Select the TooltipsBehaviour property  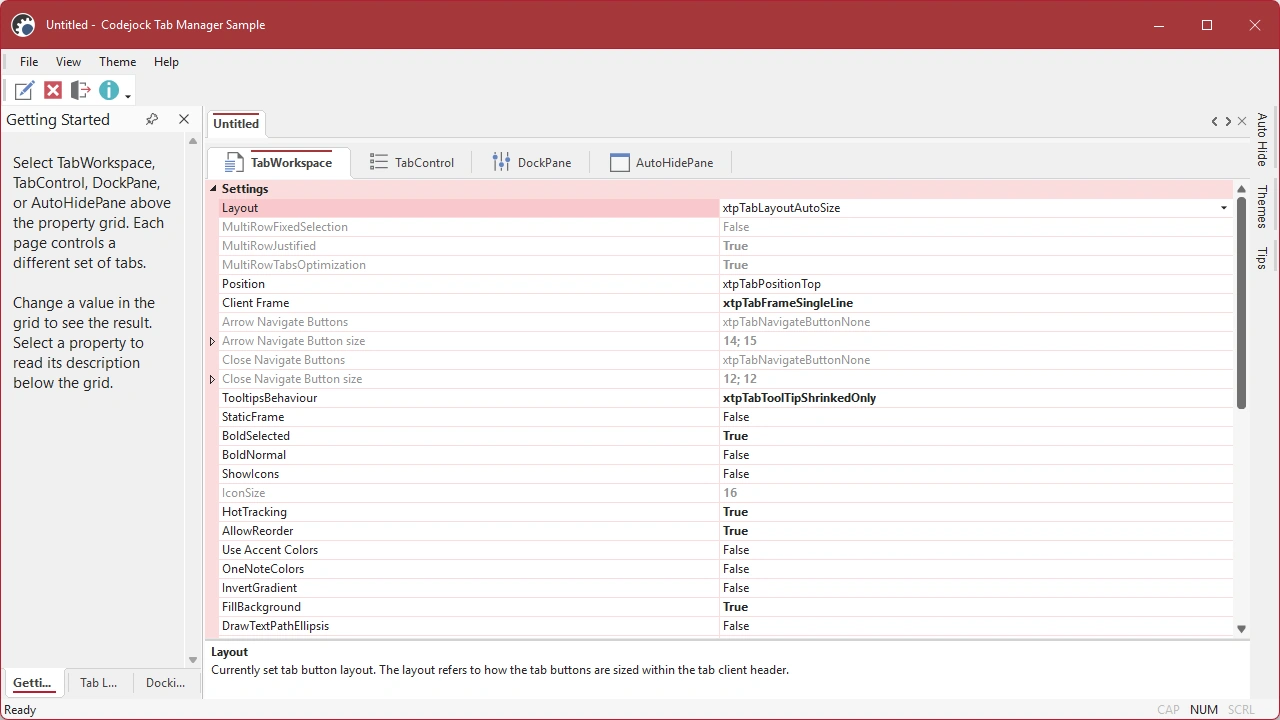pyautogui.click(x=726, y=398)
